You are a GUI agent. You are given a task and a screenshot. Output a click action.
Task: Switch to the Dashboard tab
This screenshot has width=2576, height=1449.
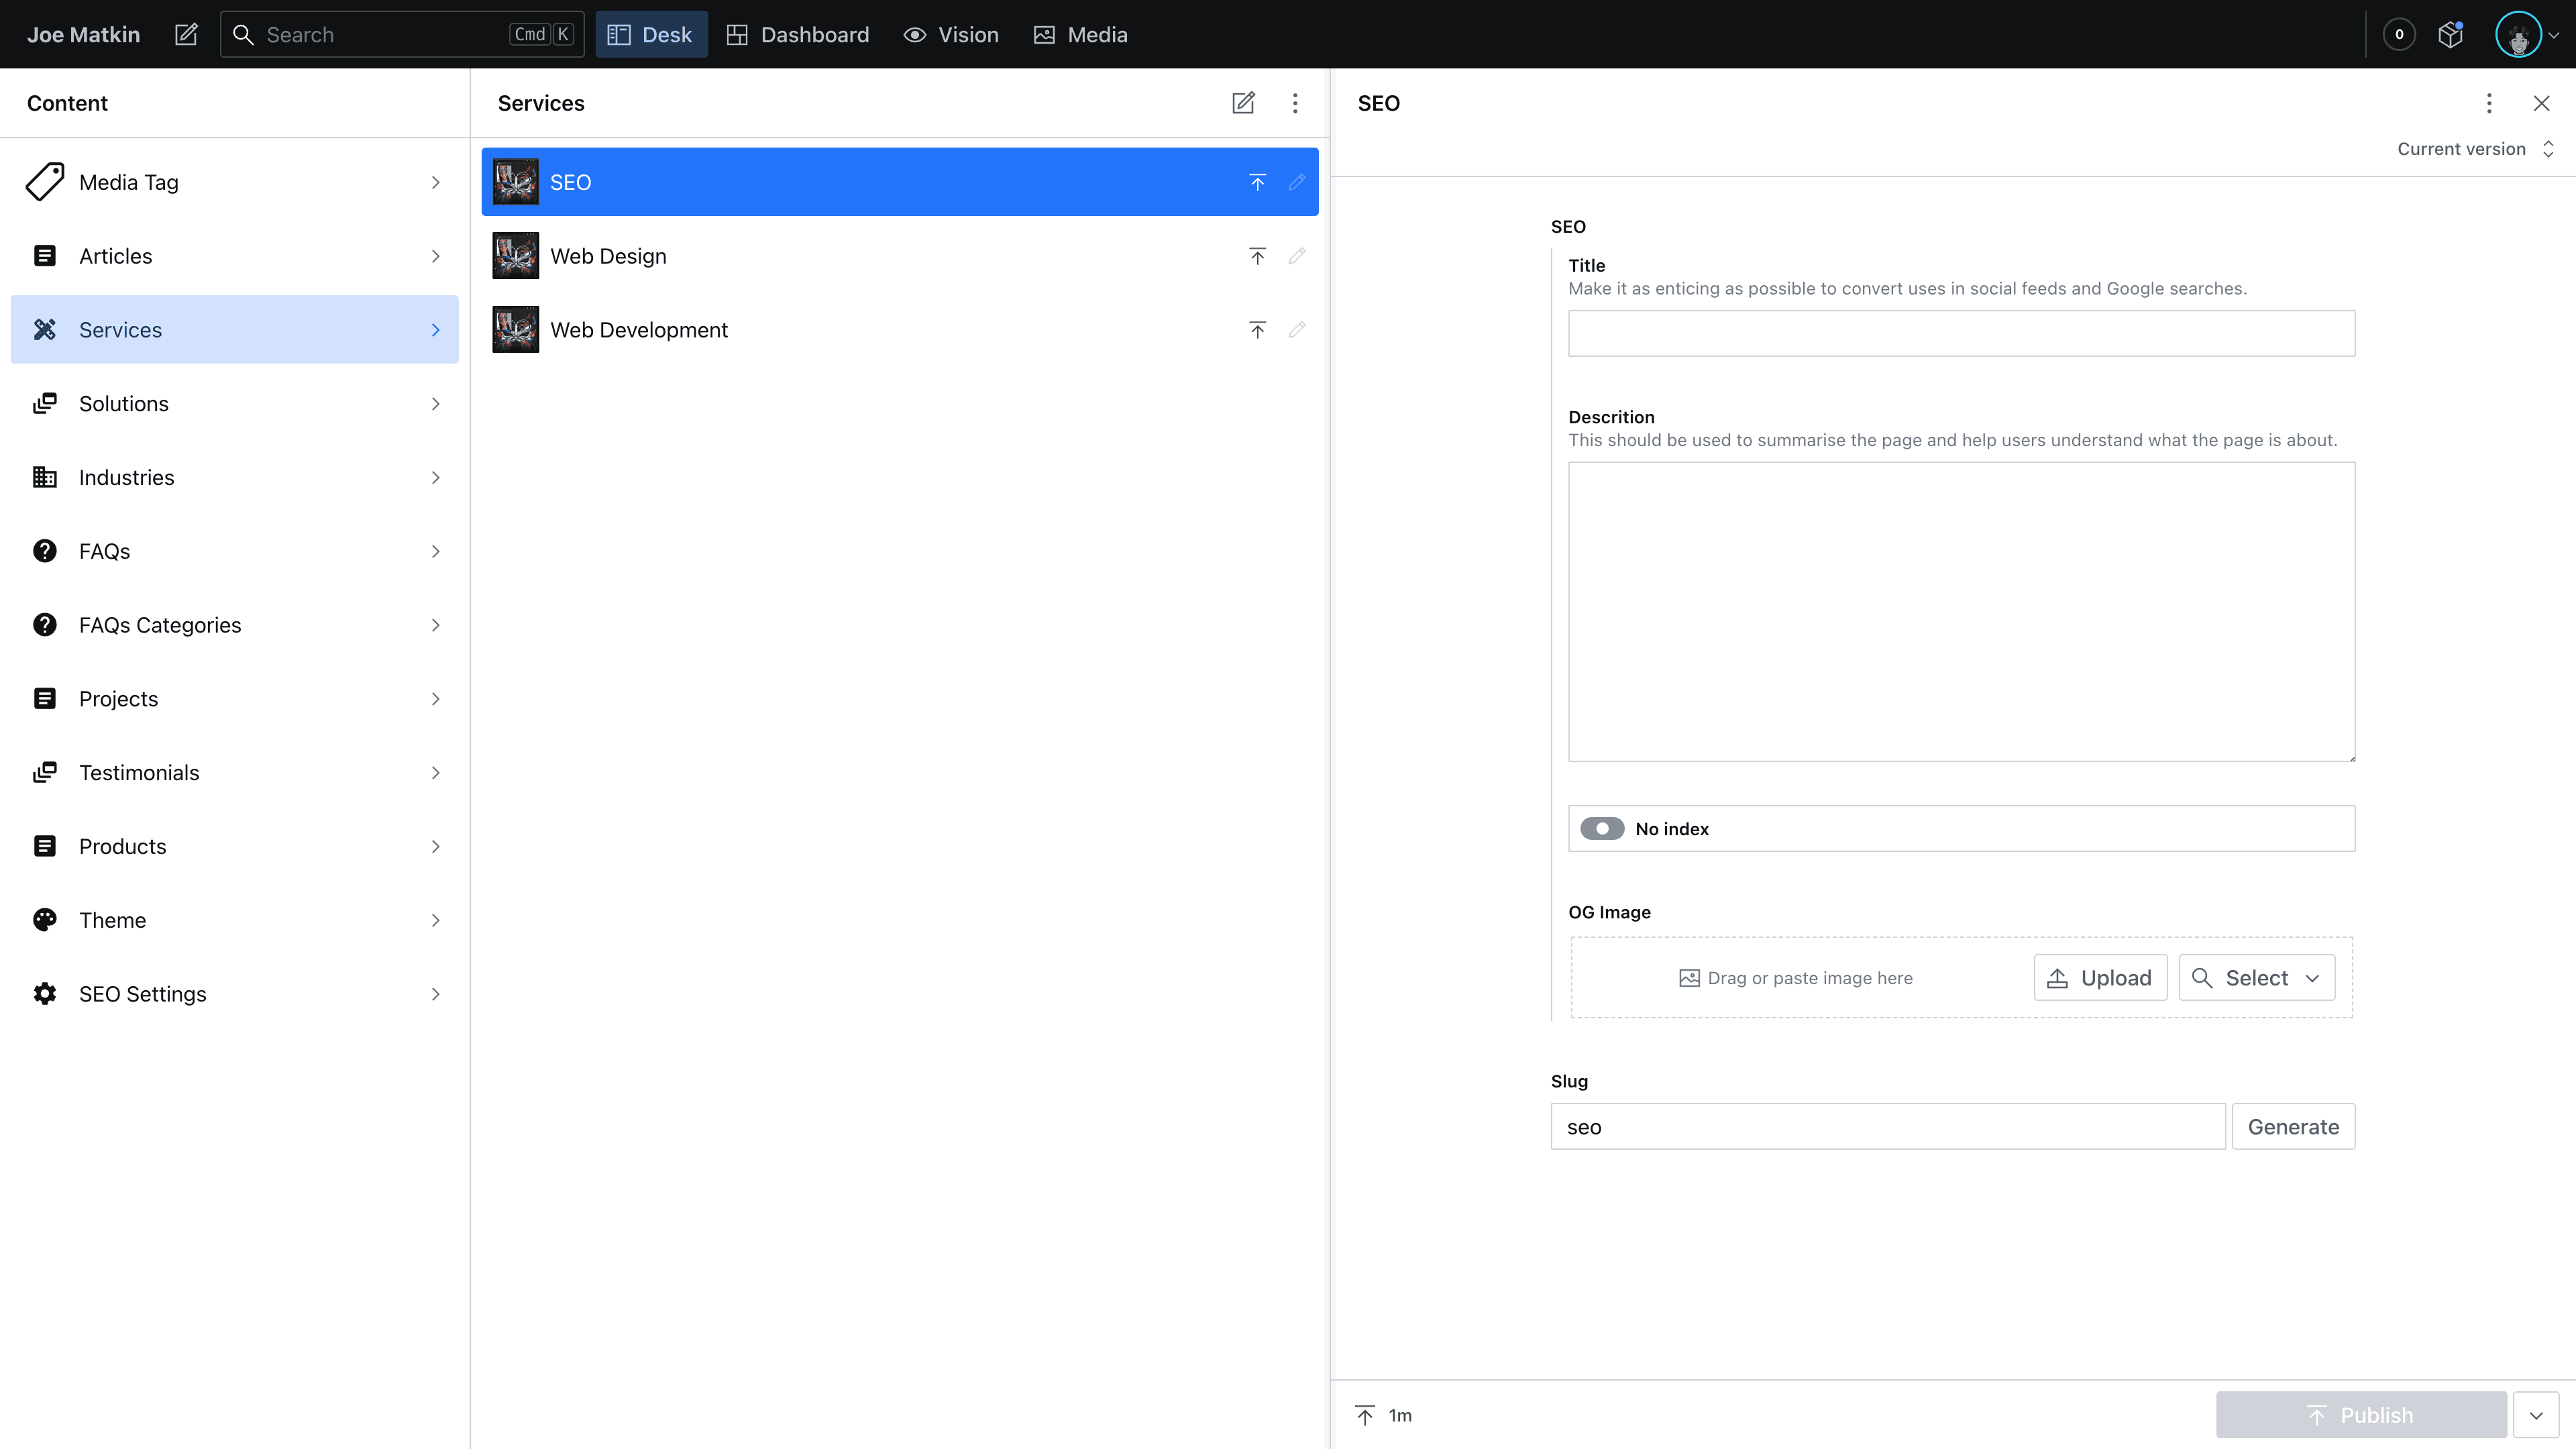798,34
